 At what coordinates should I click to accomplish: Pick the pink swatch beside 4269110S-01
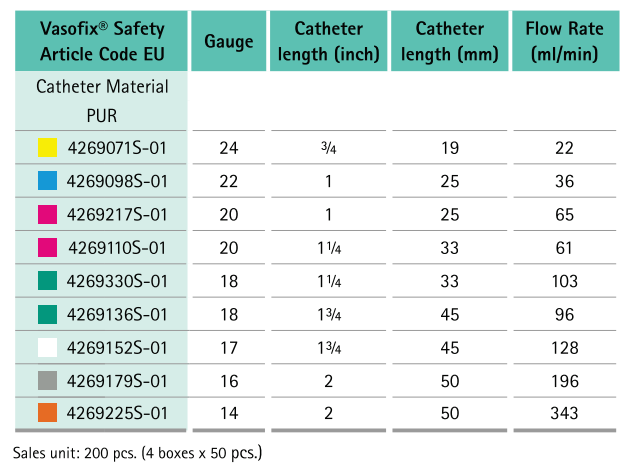[46, 248]
